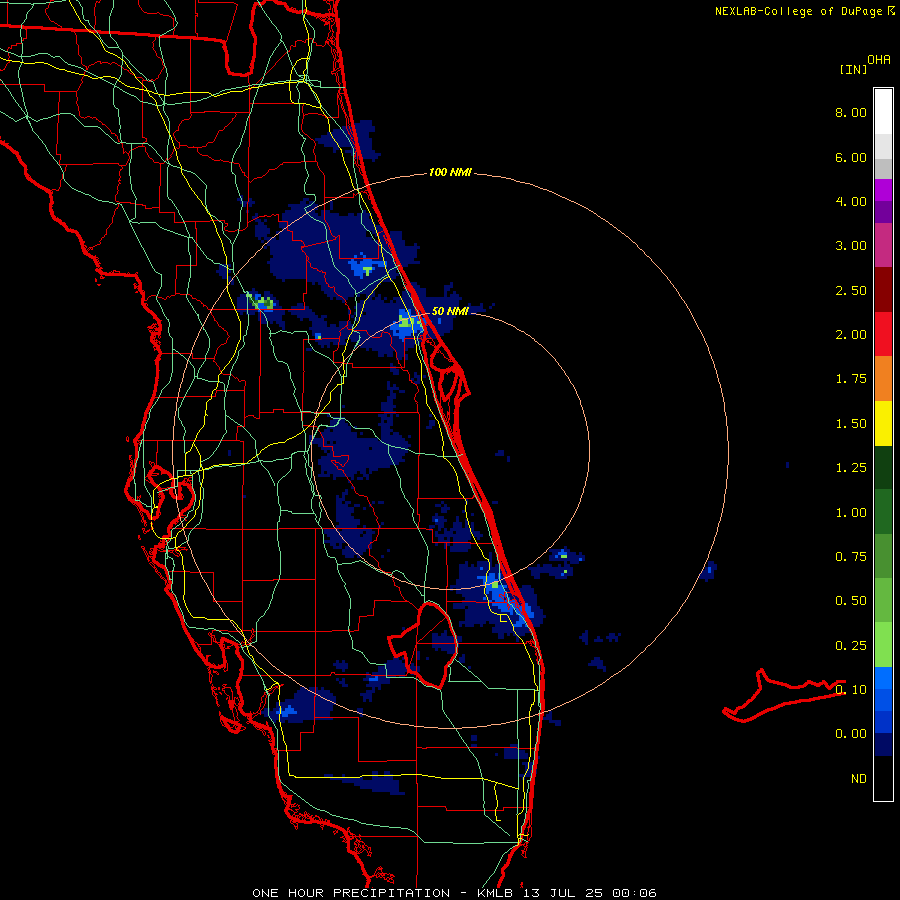Click the 3.00 legend value

pos(851,246)
